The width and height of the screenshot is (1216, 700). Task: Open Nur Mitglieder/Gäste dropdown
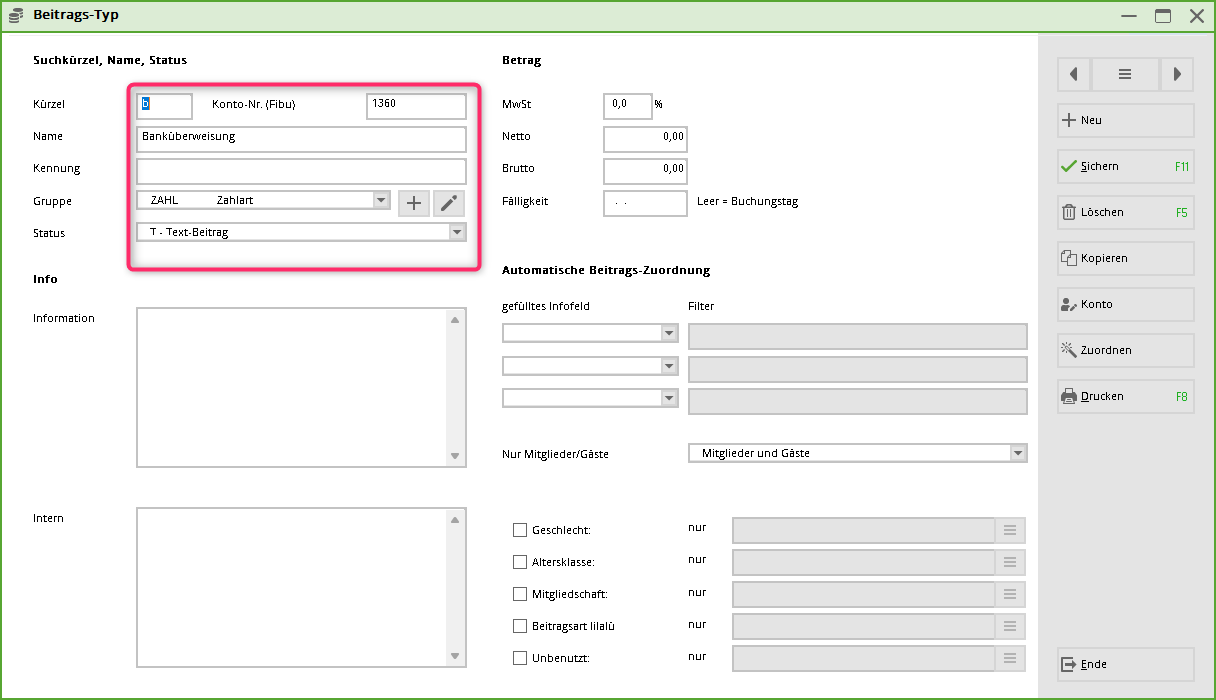1018,453
